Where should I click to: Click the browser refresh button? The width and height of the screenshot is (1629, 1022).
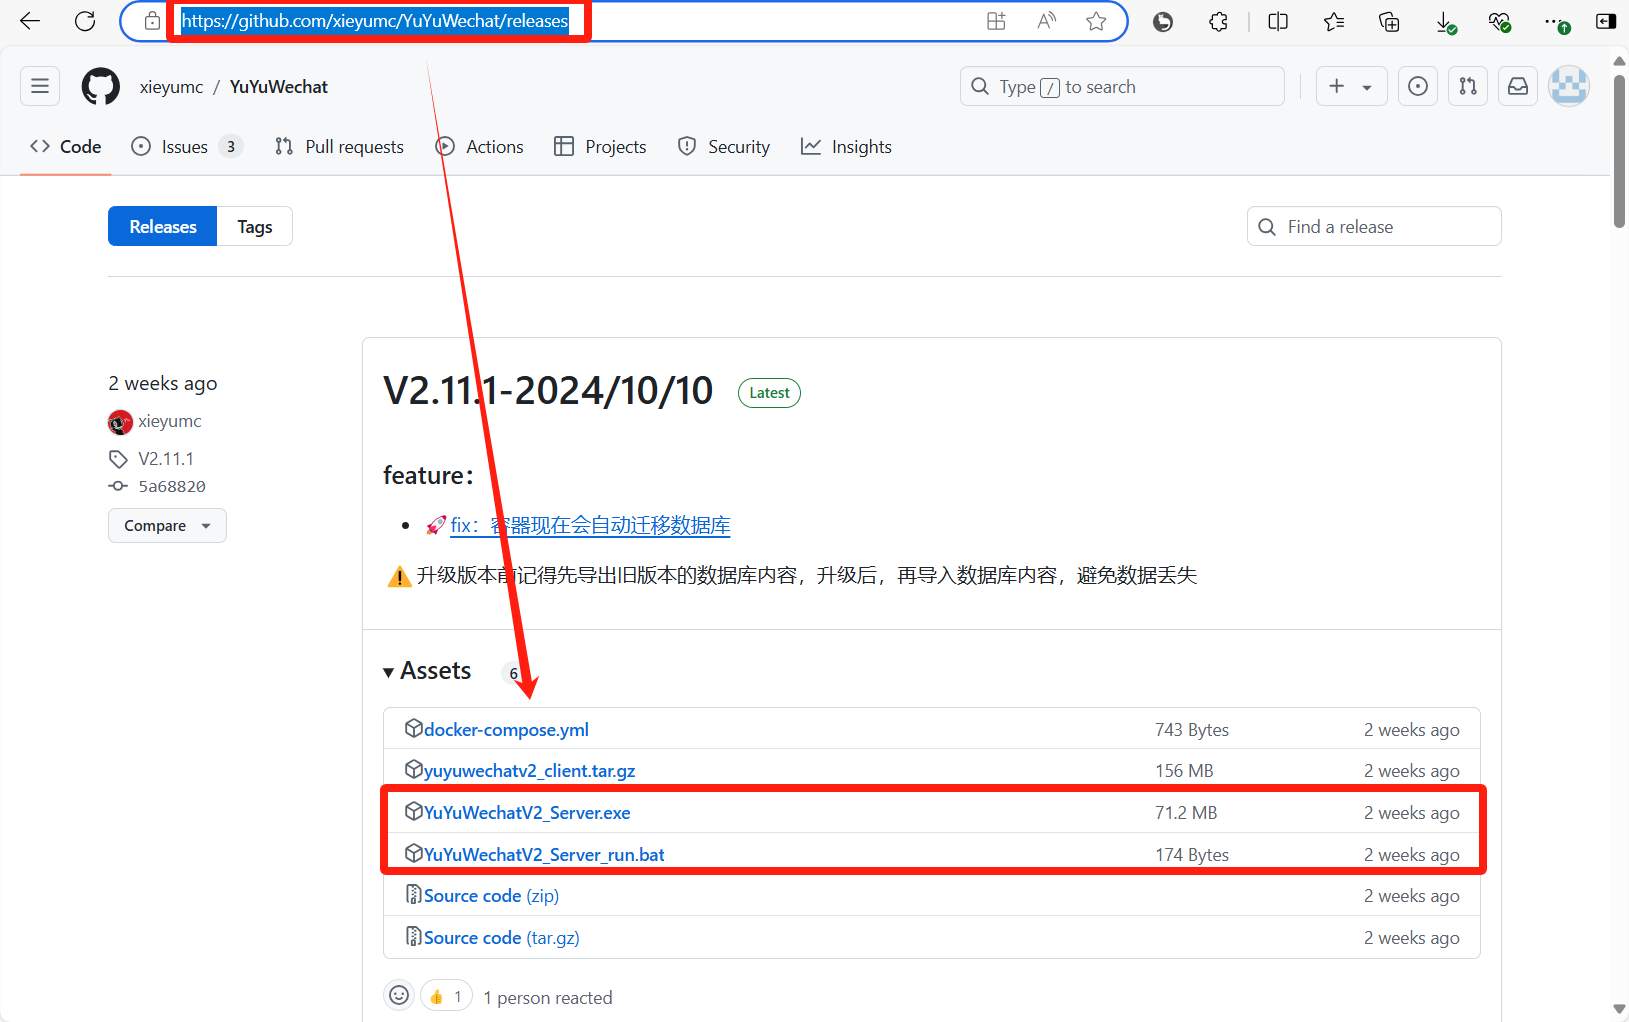pyautogui.click(x=85, y=21)
